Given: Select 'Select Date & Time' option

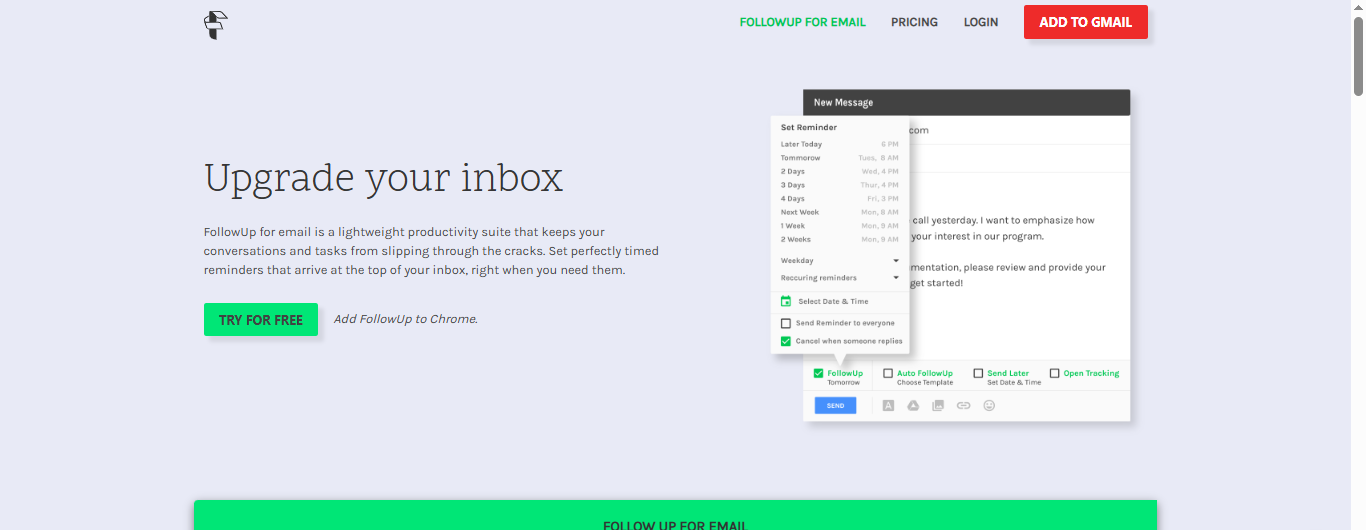Looking at the screenshot, I should click(833, 301).
